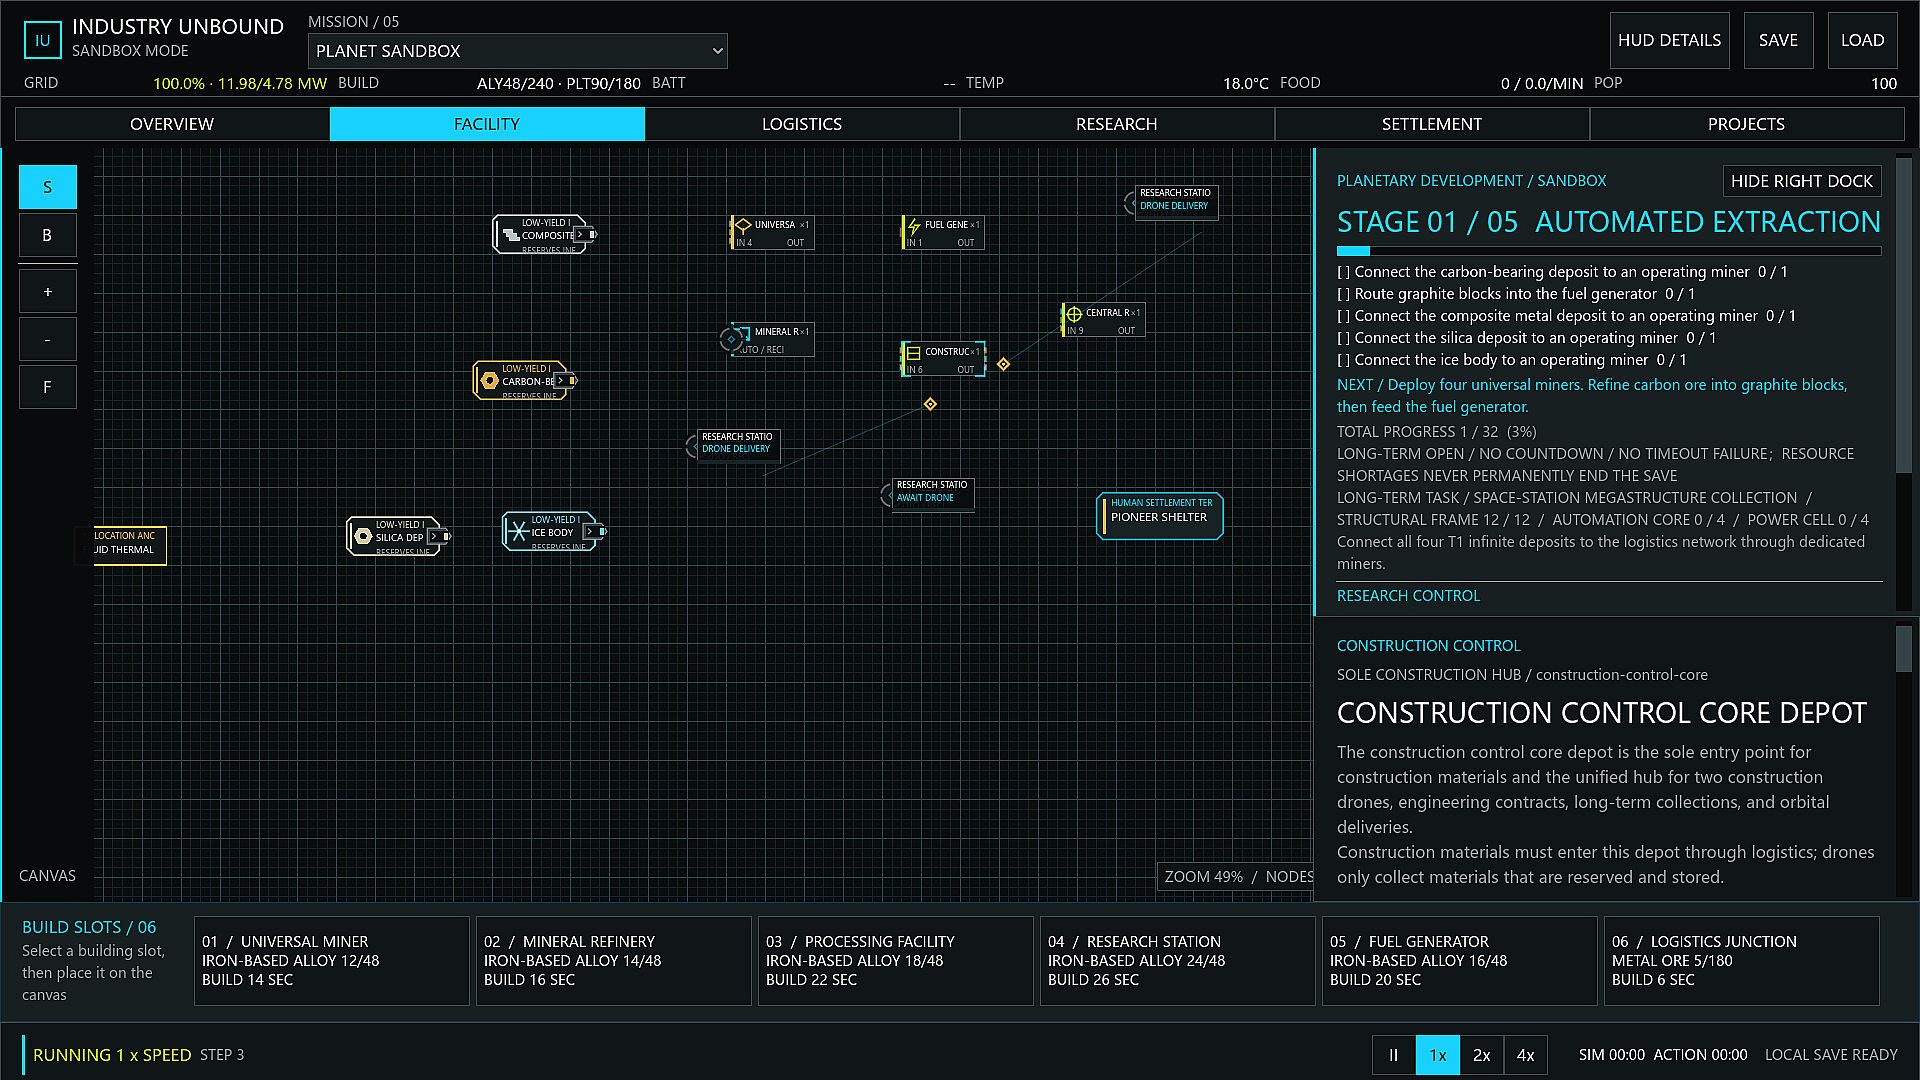Click the carbon-bearing deposit hexagon icon
This screenshot has height=1080, width=1920.
pyautogui.click(x=489, y=380)
